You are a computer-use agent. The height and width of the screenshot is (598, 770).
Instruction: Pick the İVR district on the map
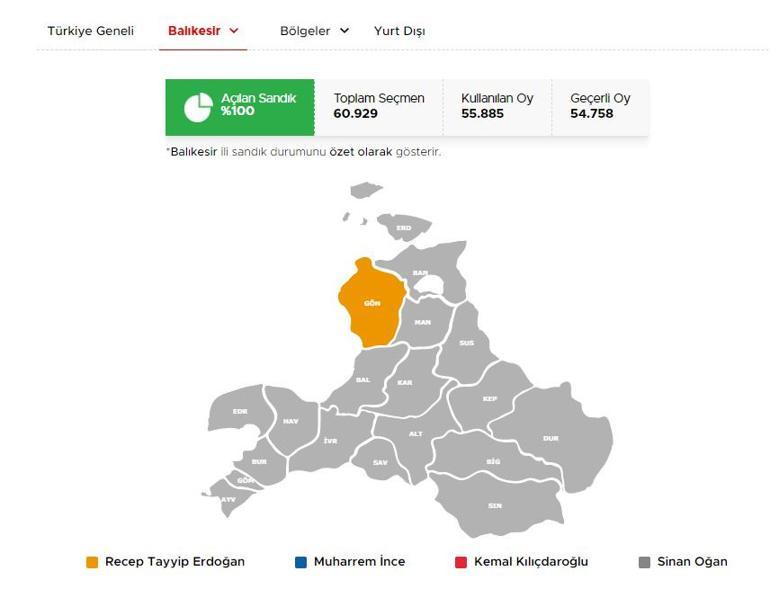pos(329,440)
